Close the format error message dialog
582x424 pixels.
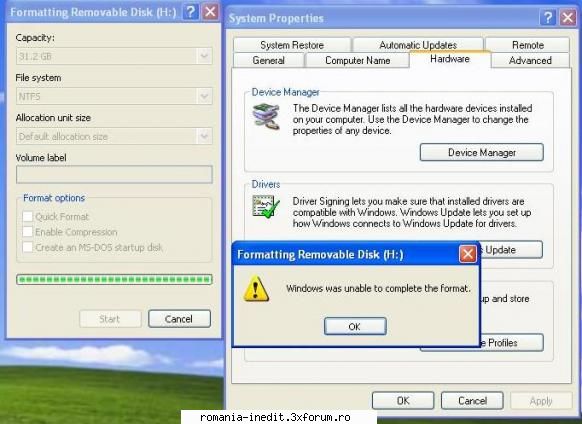468,254
